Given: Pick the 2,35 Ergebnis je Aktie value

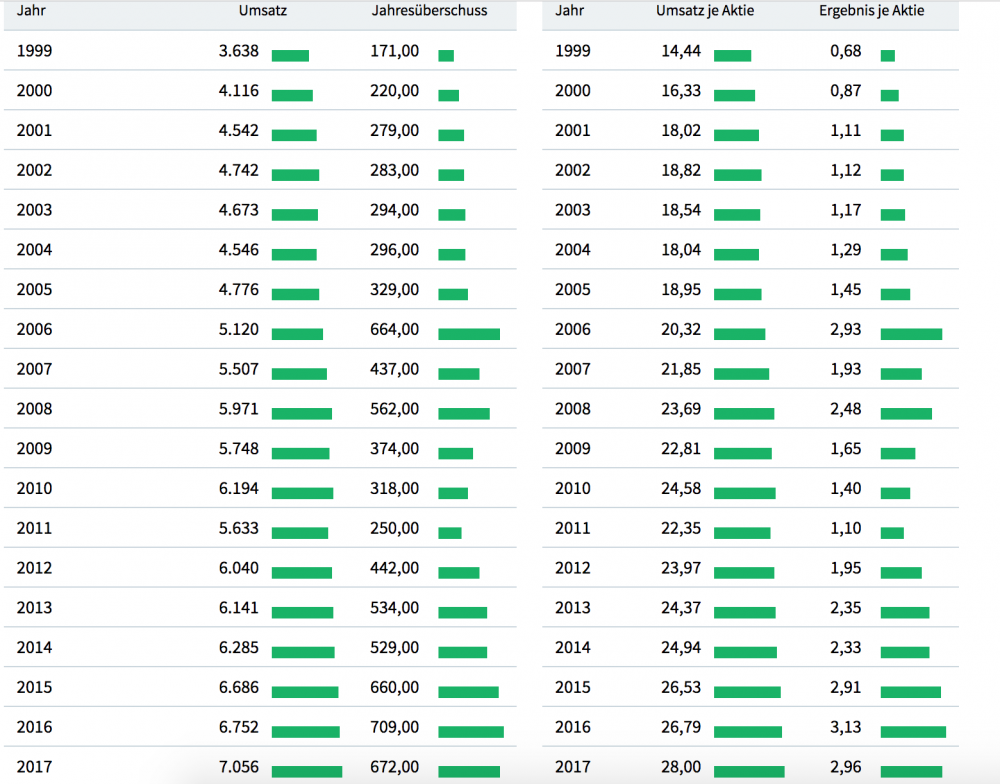Looking at the screenshot, I should pos(846,608).
